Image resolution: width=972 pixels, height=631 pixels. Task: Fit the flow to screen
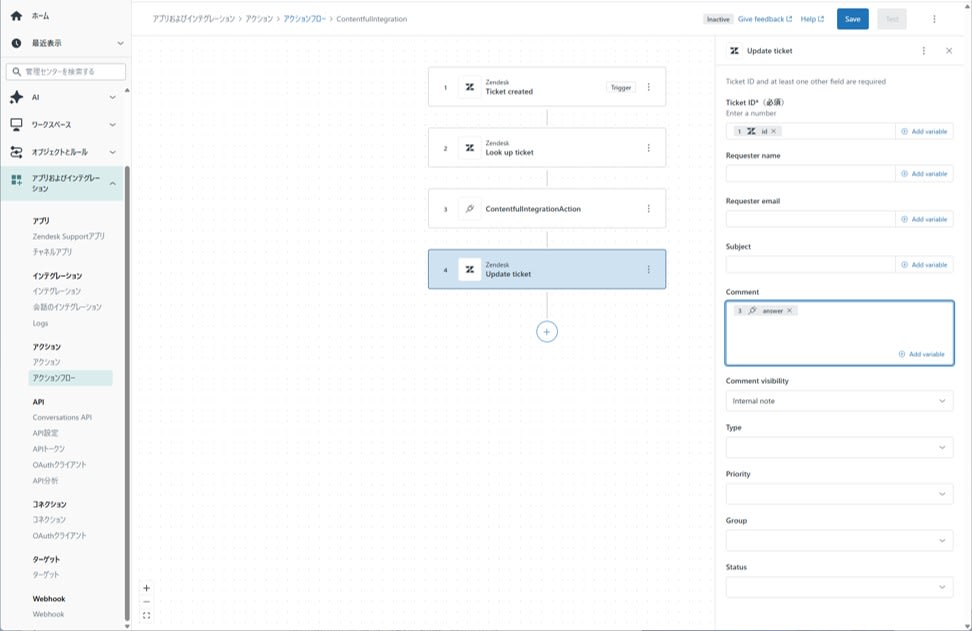click(x=147, y=616)
